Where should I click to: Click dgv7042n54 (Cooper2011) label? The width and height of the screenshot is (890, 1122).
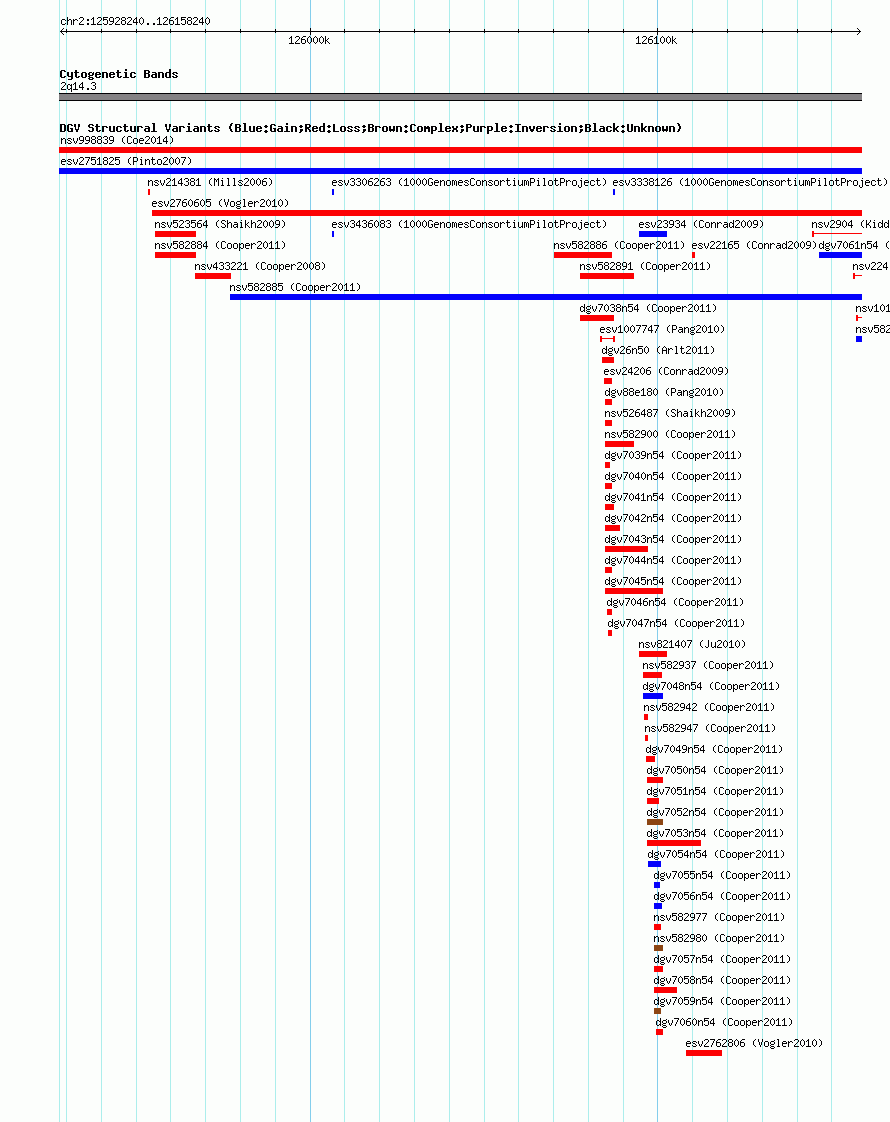[673, 518]
